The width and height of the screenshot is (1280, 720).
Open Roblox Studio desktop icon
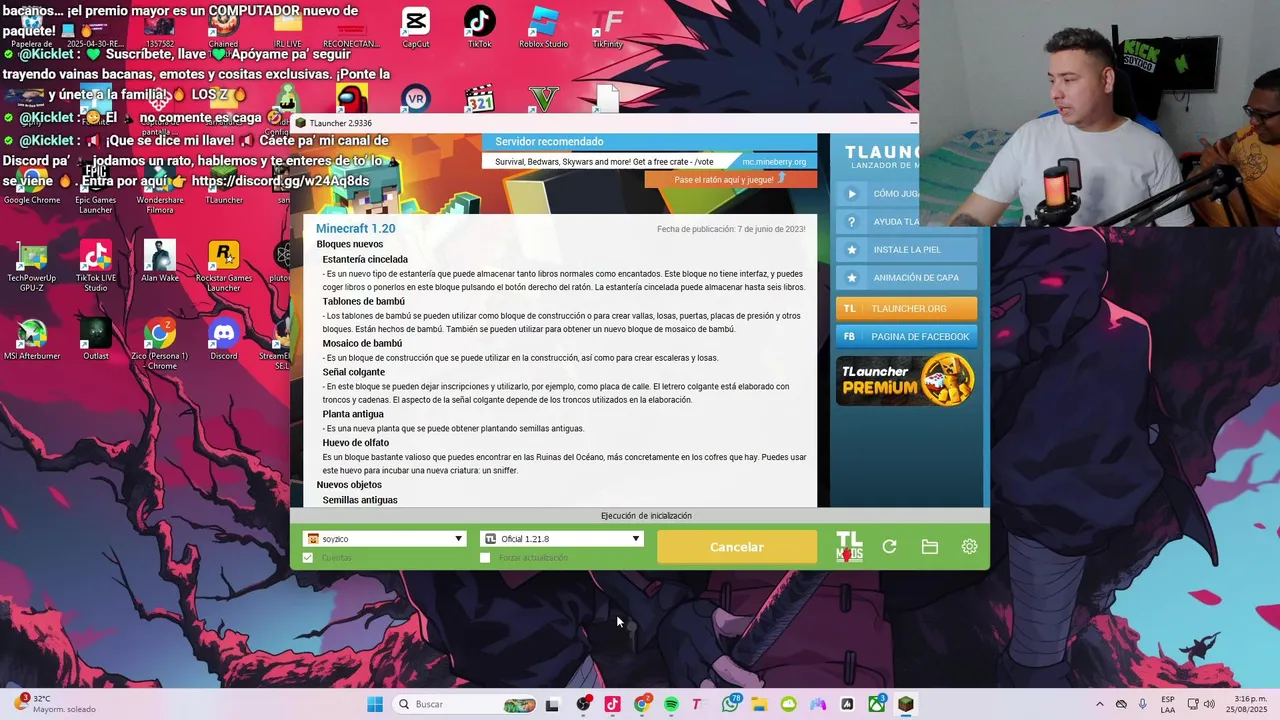[x=543, y=27]
